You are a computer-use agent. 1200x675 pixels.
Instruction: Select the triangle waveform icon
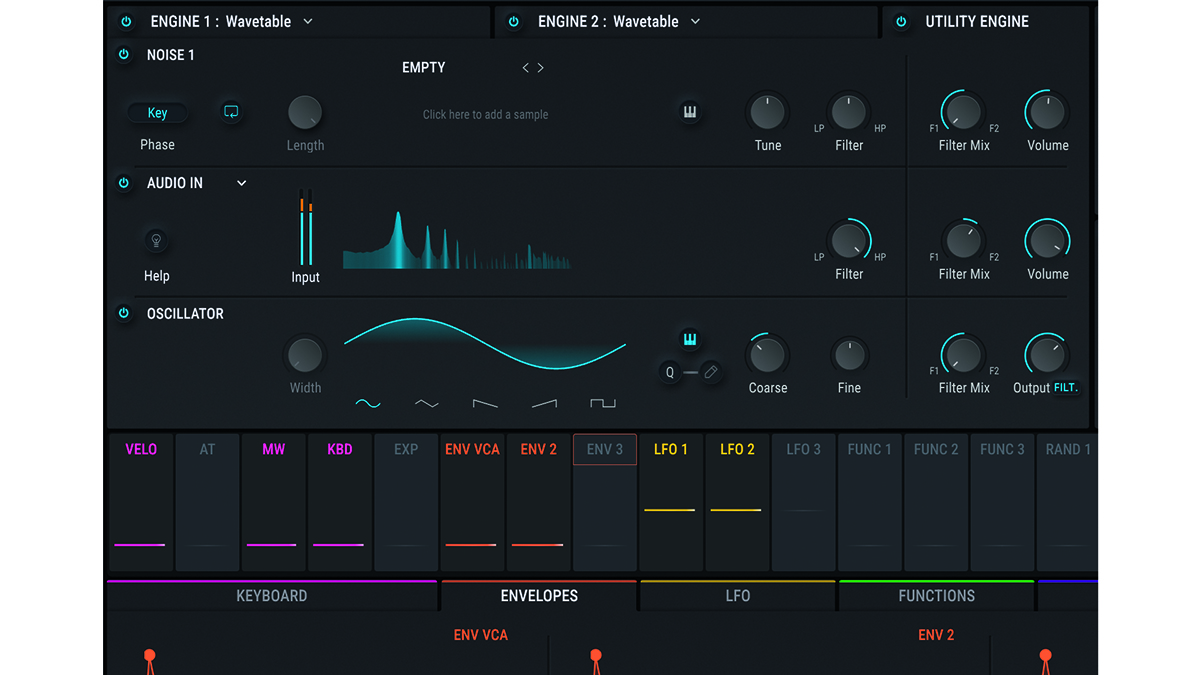(x=427, y=404)
